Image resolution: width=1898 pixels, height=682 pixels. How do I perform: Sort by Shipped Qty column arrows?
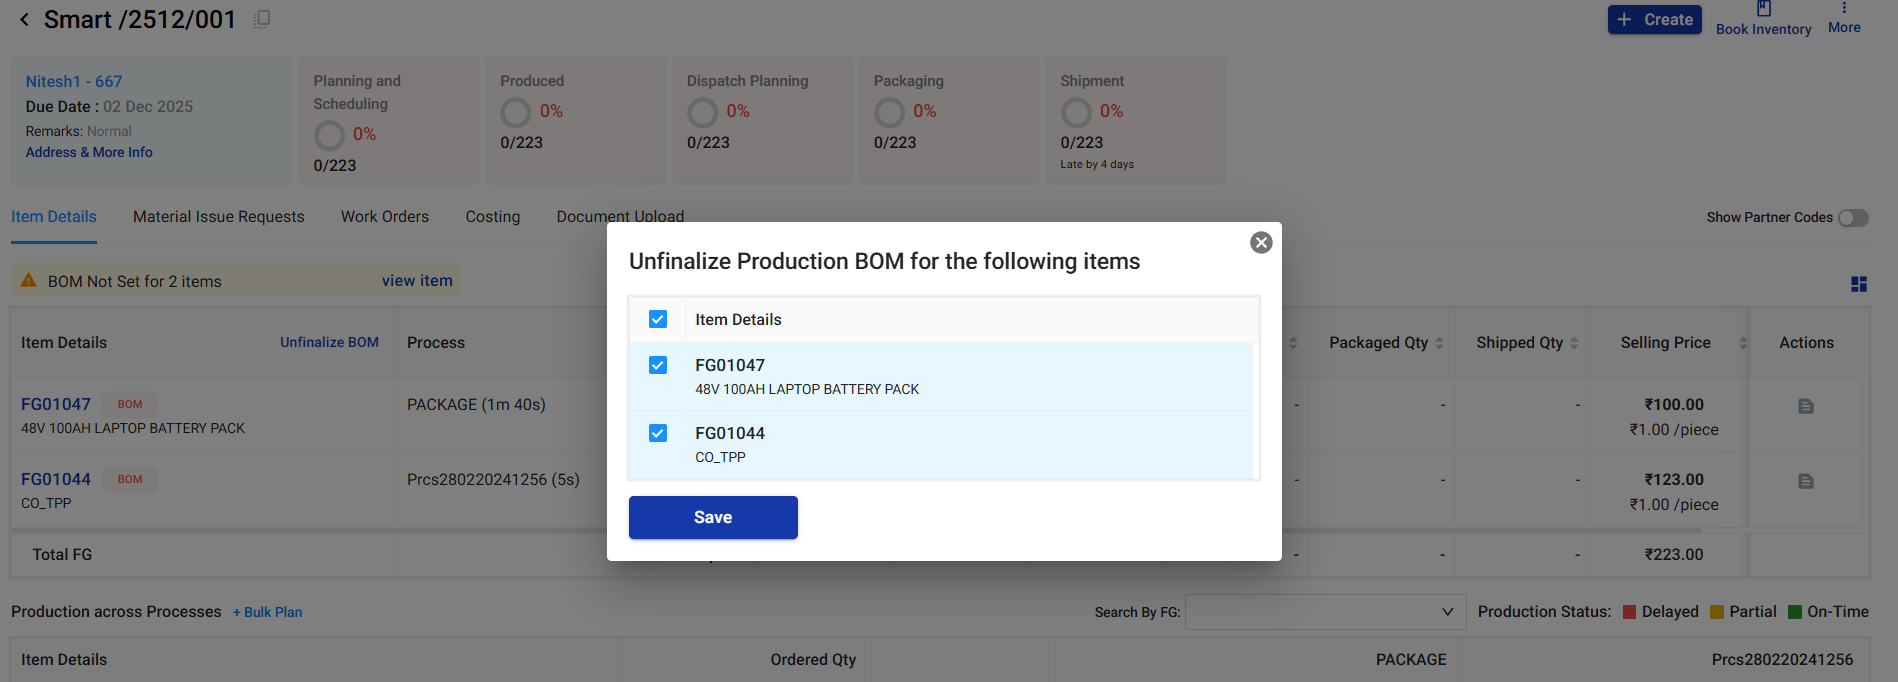(x=1574, y=343)
